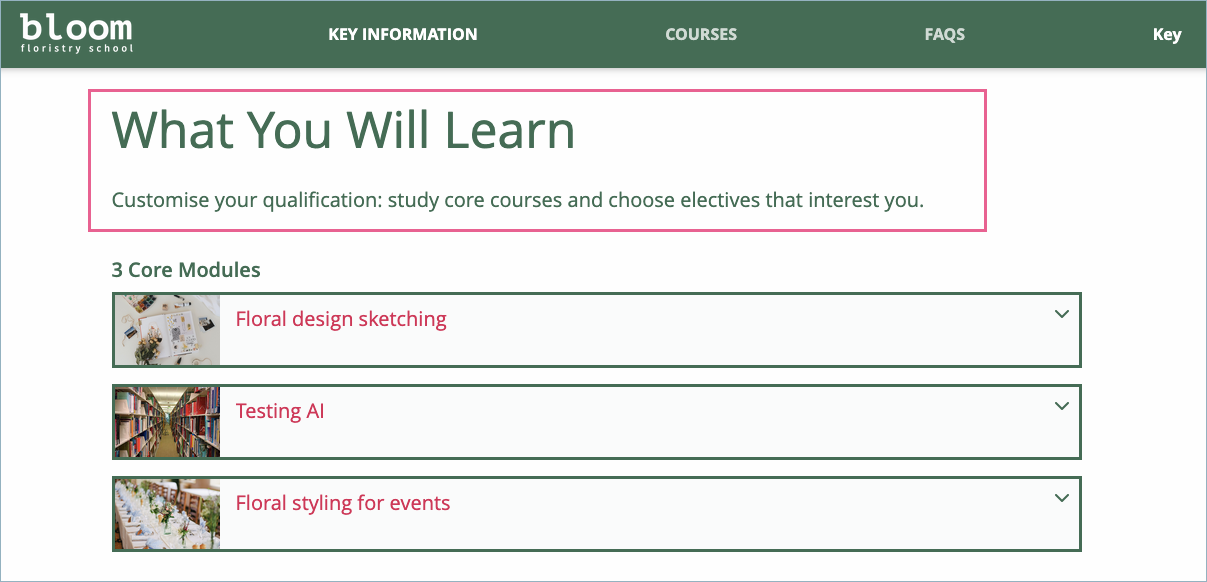
Task: Click the 3 Core Modules subheading
Action: 186,270
